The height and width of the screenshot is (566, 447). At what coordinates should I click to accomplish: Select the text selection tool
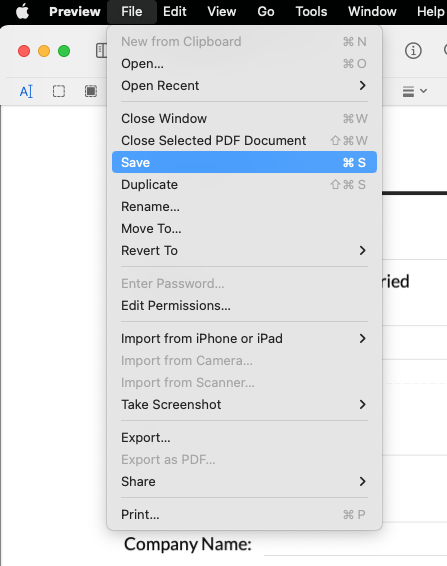click(26, 91)
